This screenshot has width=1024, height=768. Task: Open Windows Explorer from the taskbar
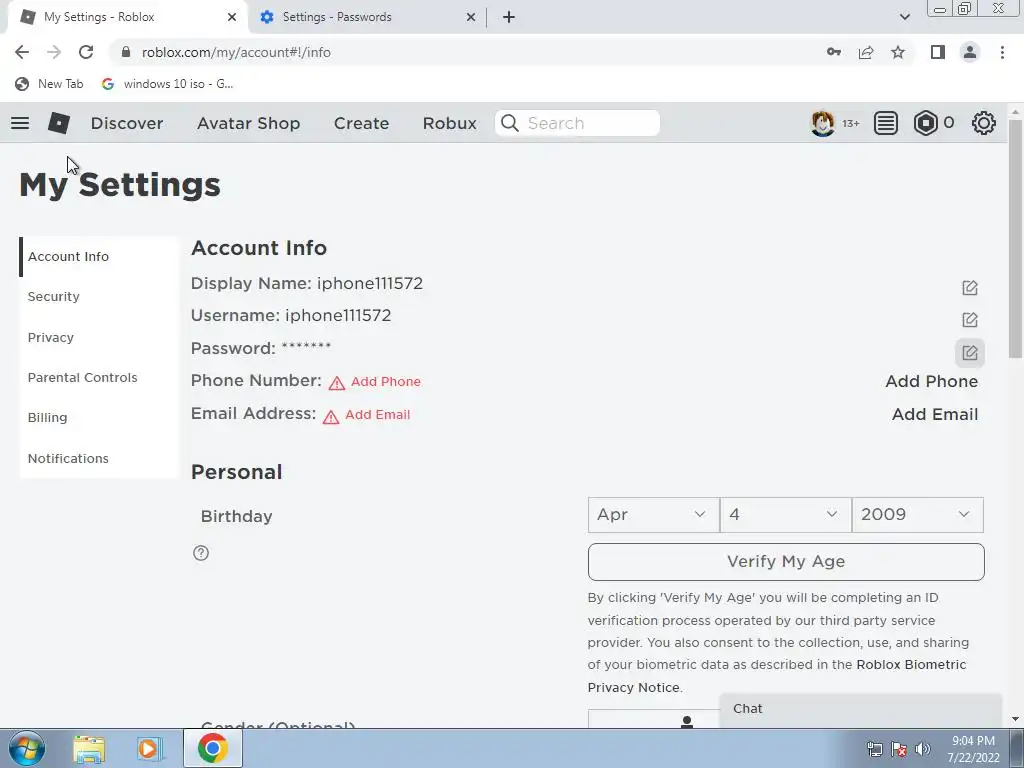(89, 749)
